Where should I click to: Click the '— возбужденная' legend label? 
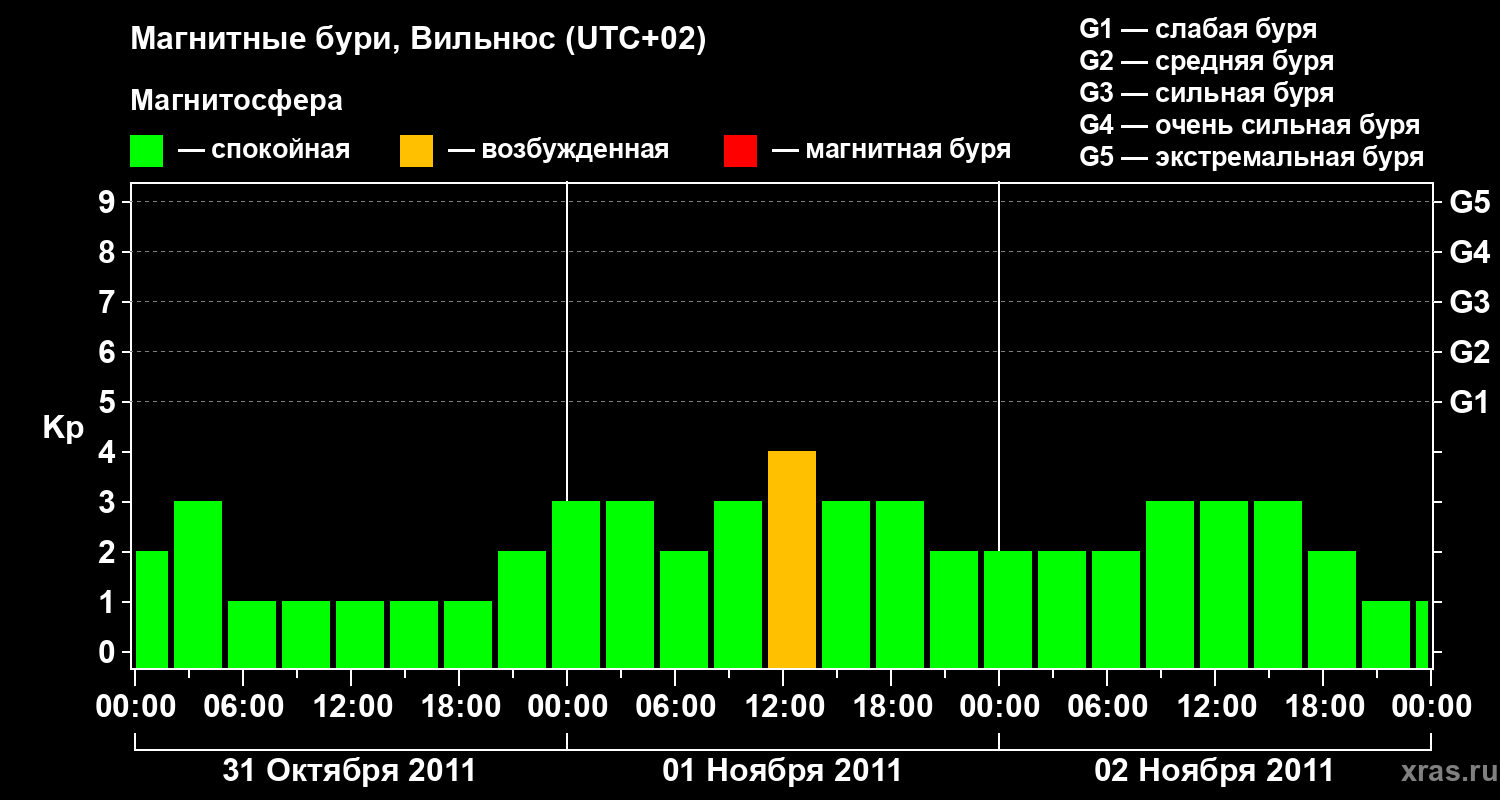[x=558, y=150]
